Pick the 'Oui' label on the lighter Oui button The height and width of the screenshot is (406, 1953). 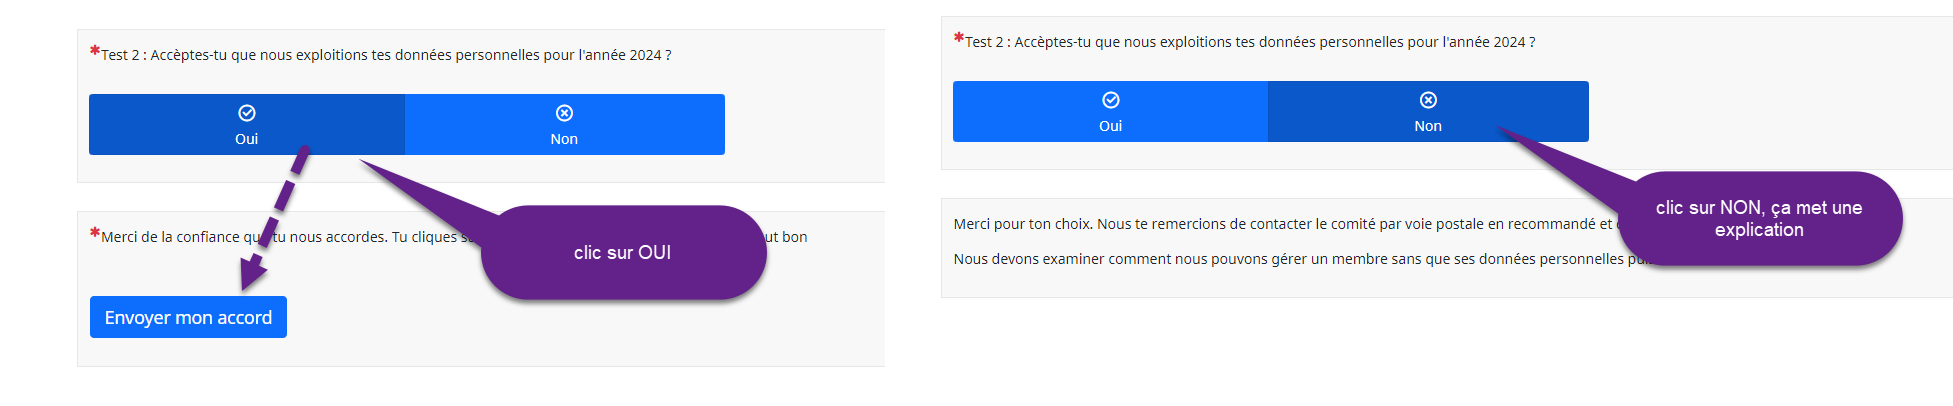tap(1110, 126)
